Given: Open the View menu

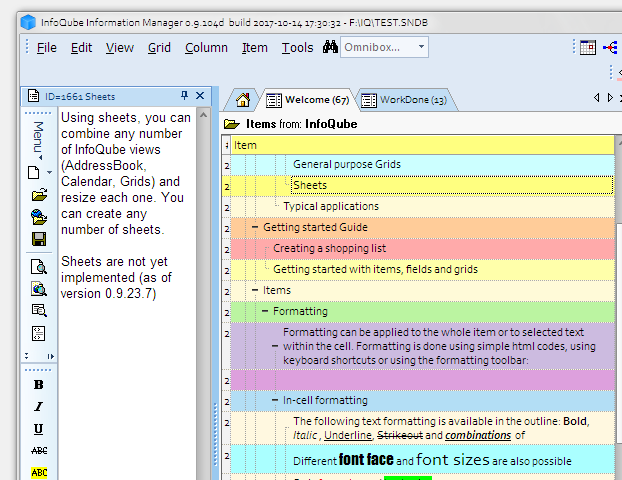Looking at the screenshot, I should point(119,48).
